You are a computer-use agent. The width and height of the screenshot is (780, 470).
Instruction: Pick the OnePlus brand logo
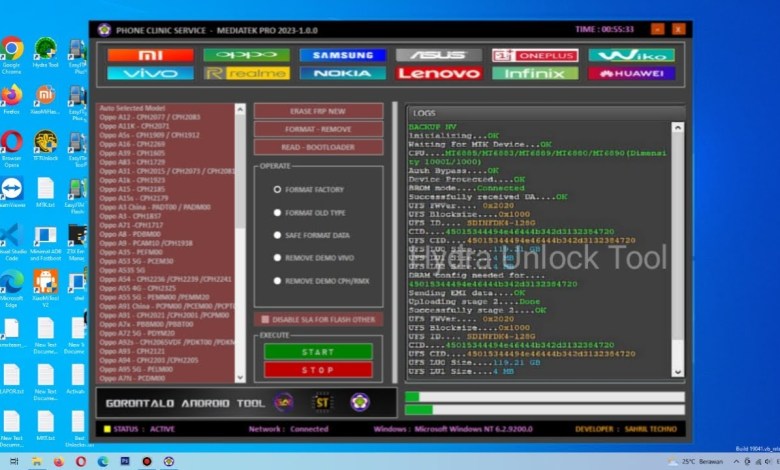point(534,55)
